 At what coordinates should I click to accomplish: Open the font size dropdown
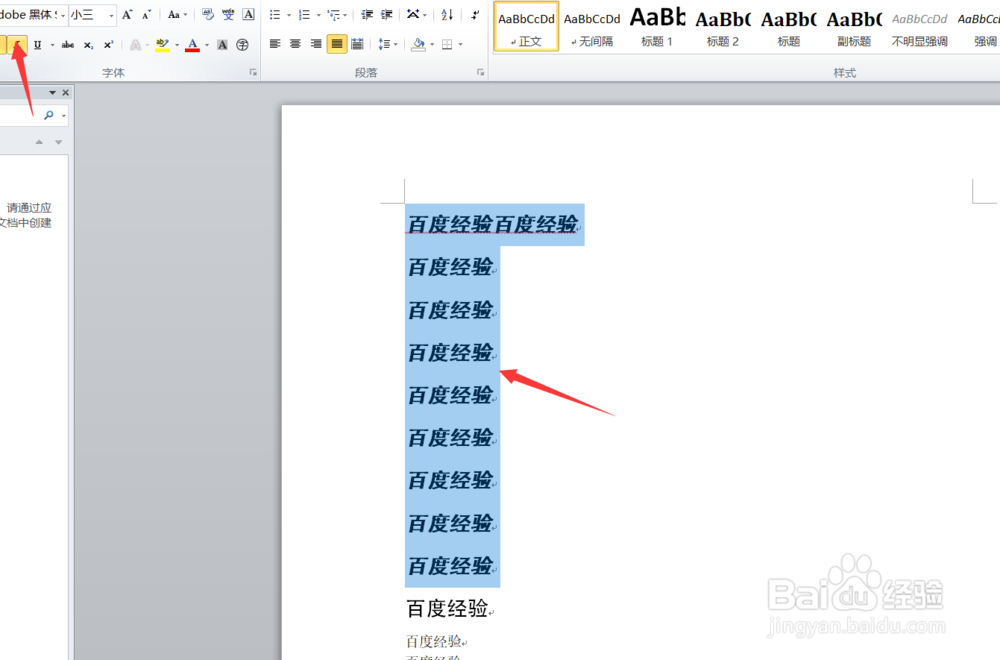(x=111, y=15)
